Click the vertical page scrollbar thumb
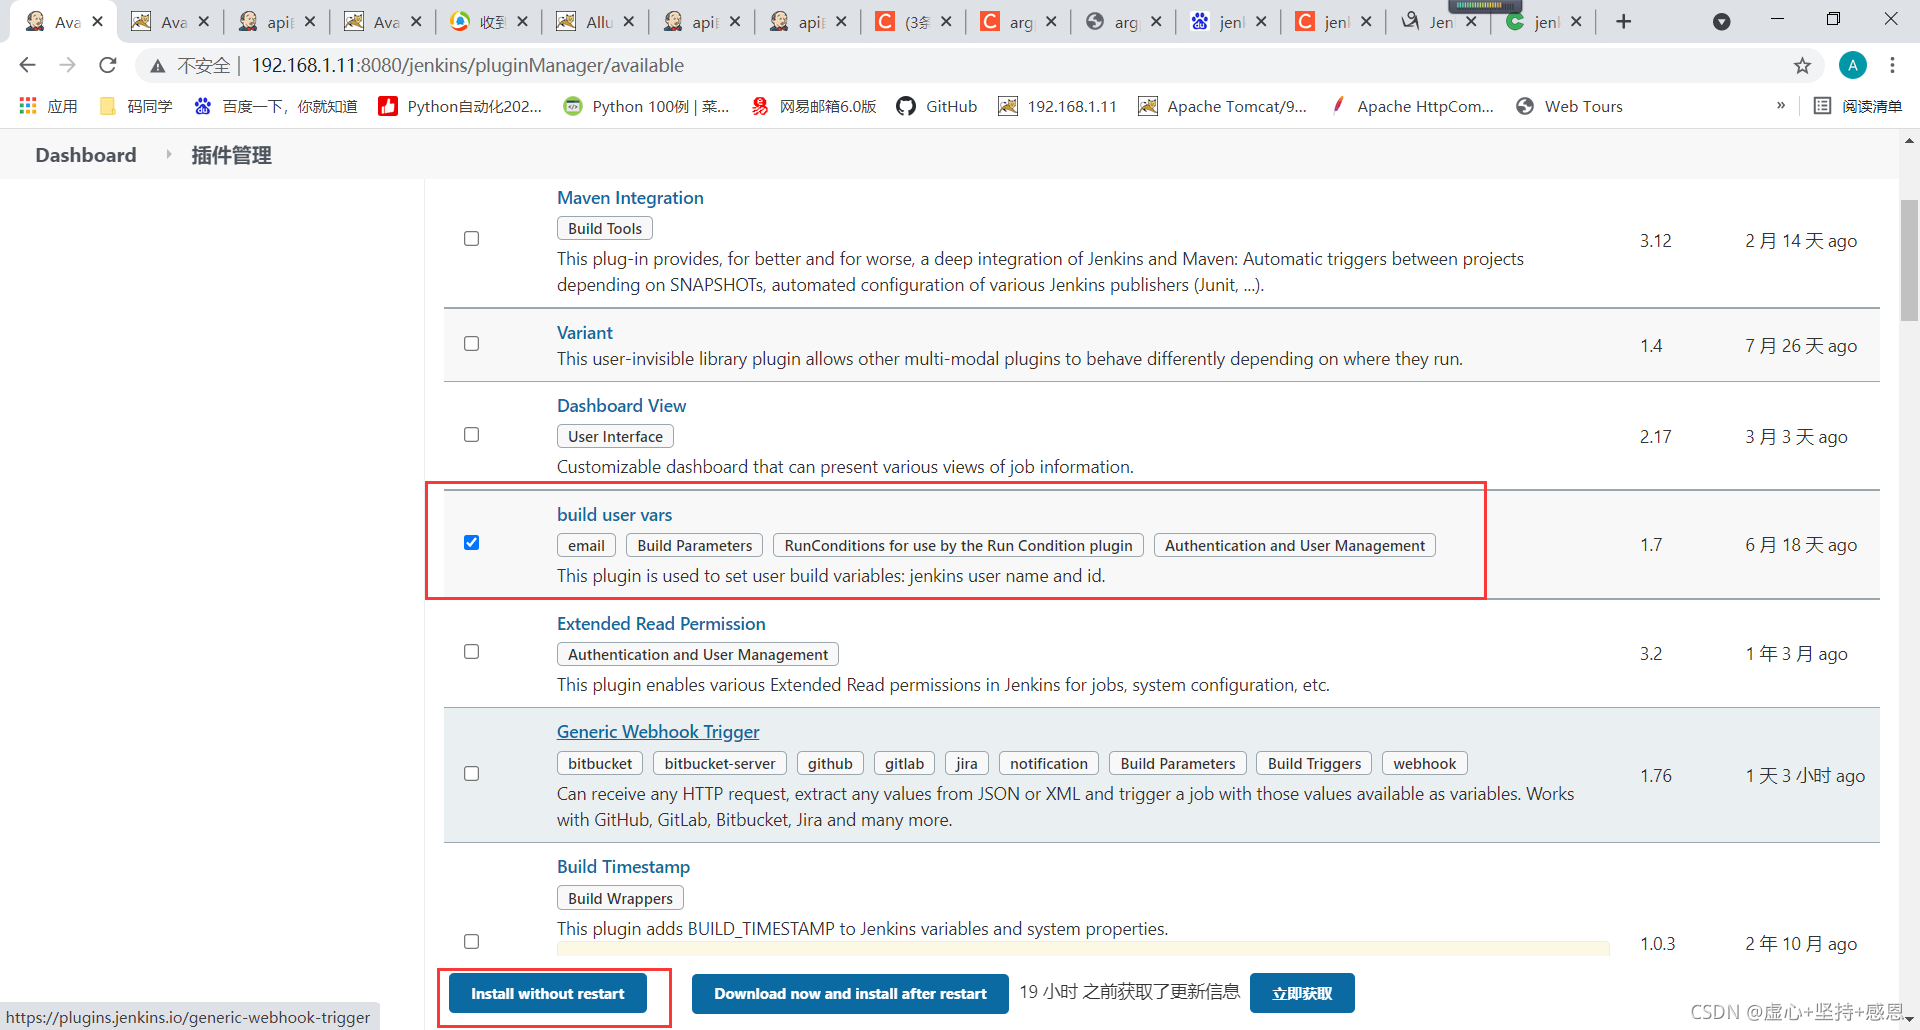1920x1030 pixels. (1909, 260)
